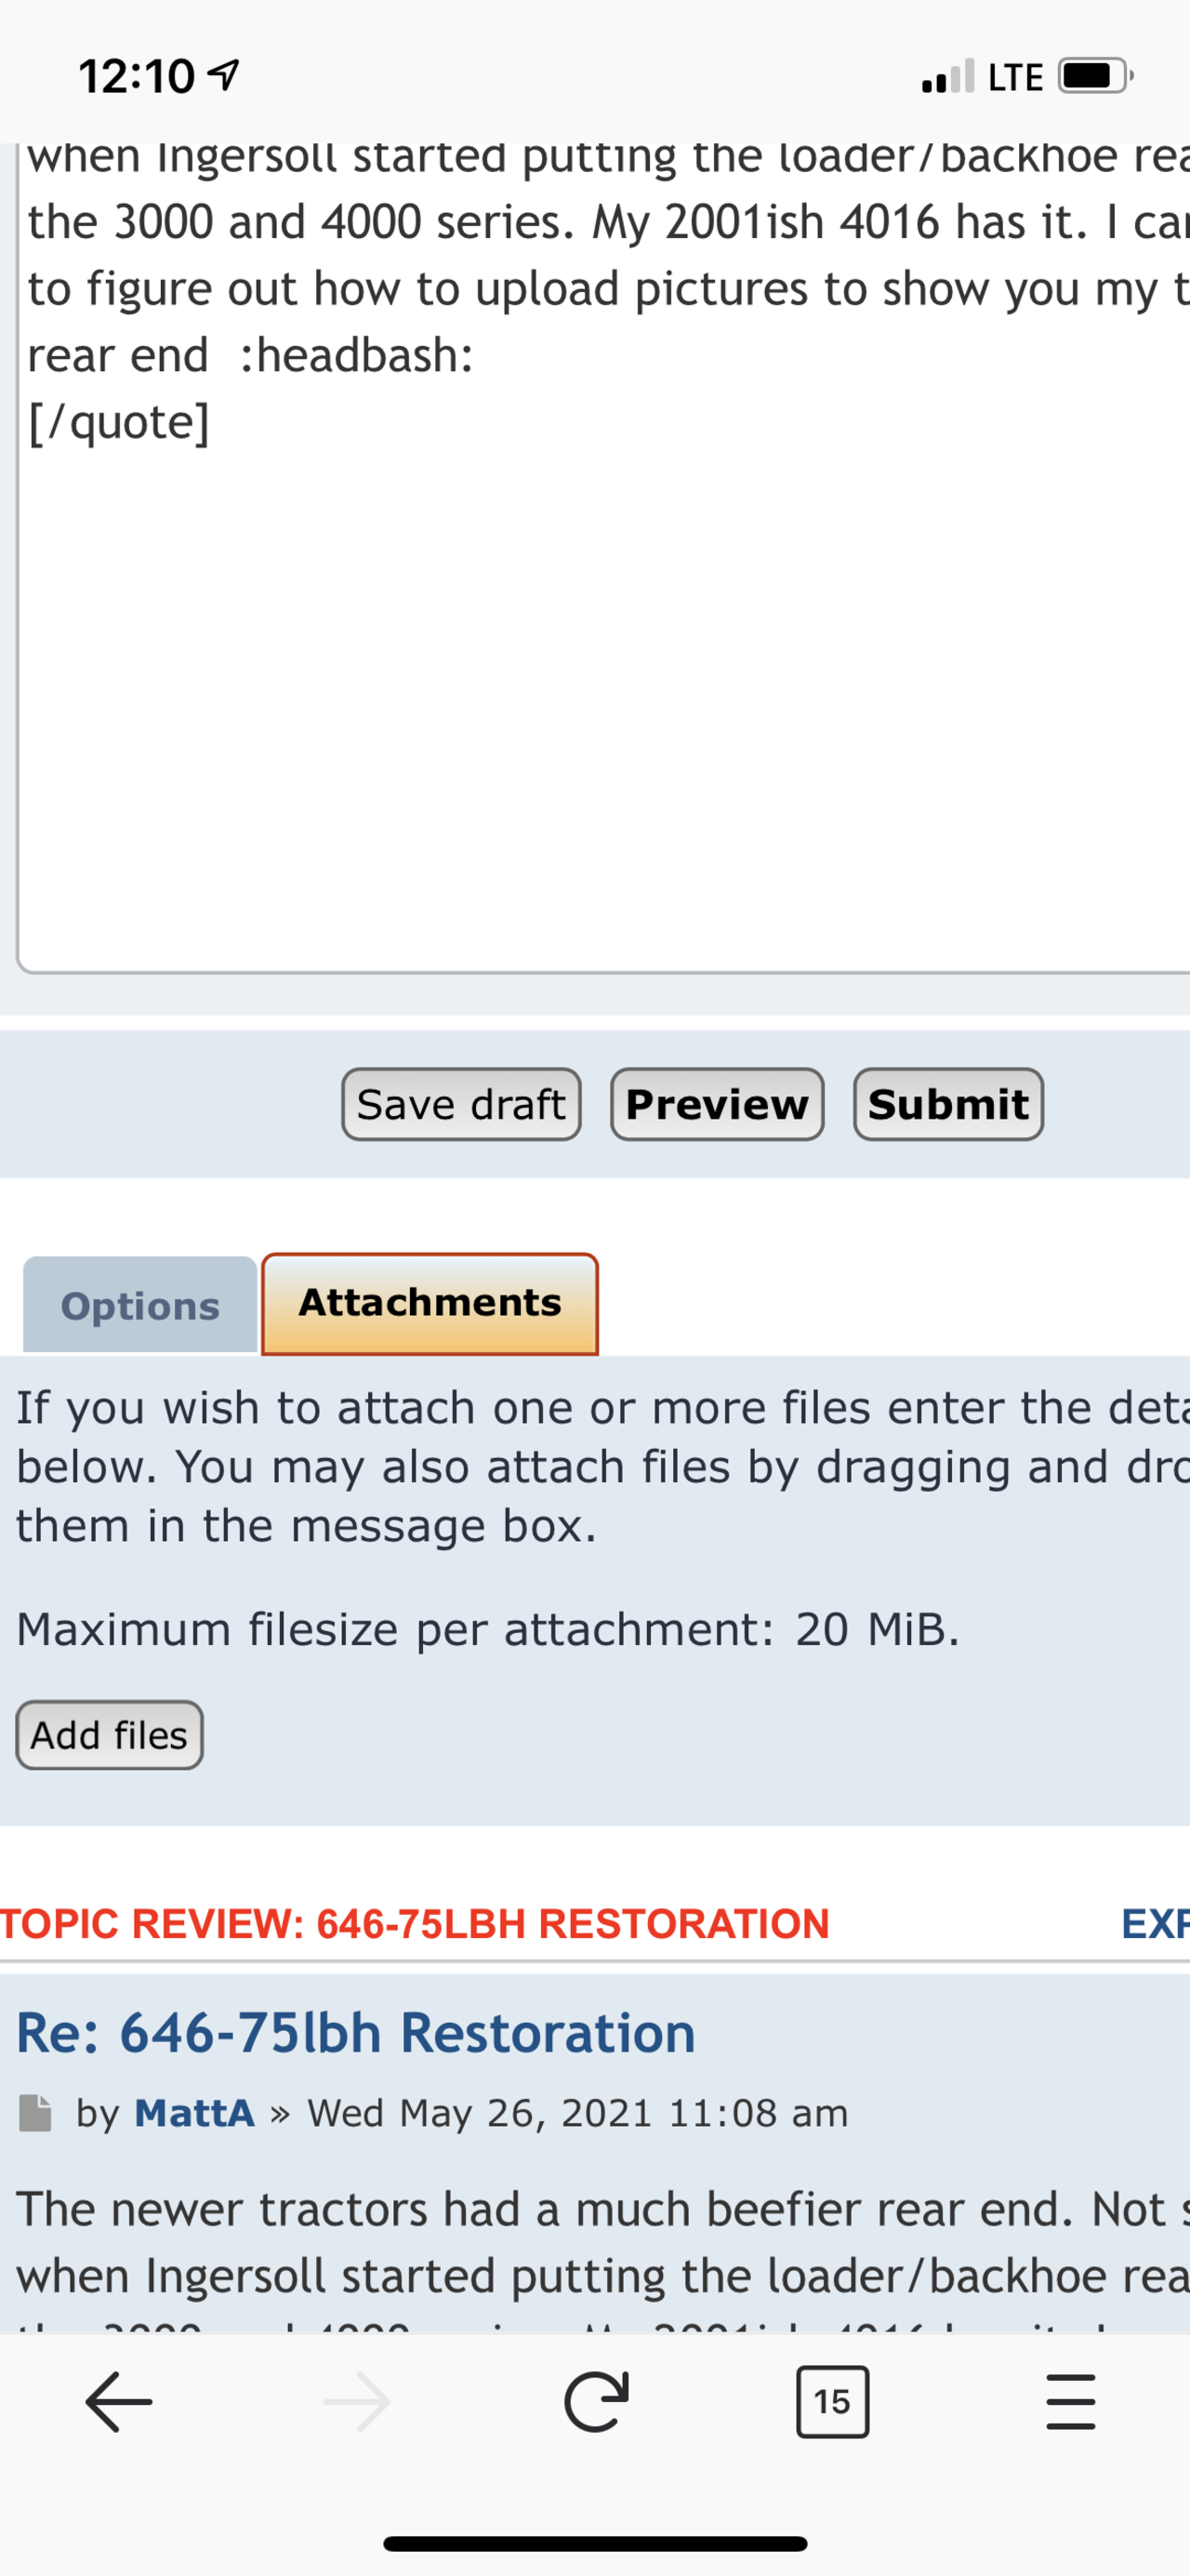Viewport: 1190px width, 2576px height.
Task: Tap the cellular signal bars indicator
Action: pyautogui.click(x=947, y=76)
